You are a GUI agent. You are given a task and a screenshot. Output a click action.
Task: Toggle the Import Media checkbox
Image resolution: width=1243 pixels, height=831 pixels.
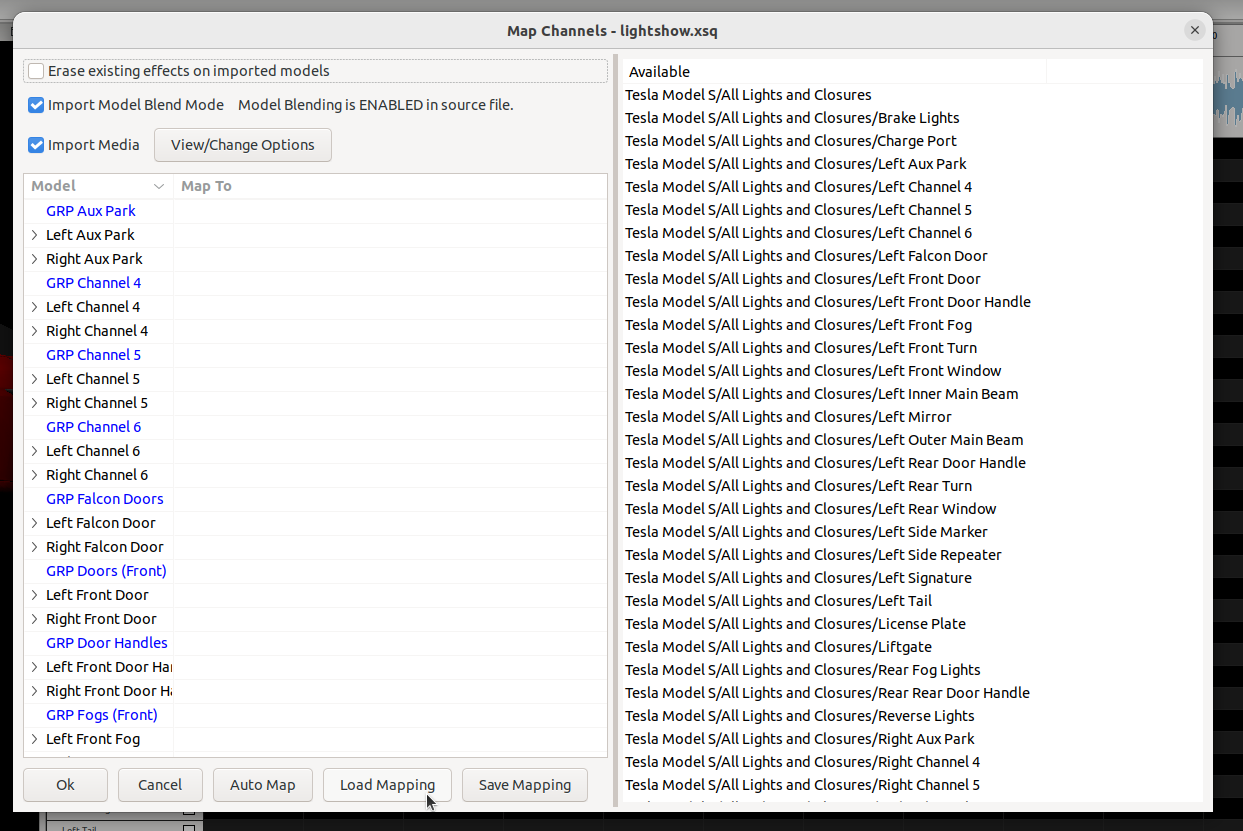point(37,145)
